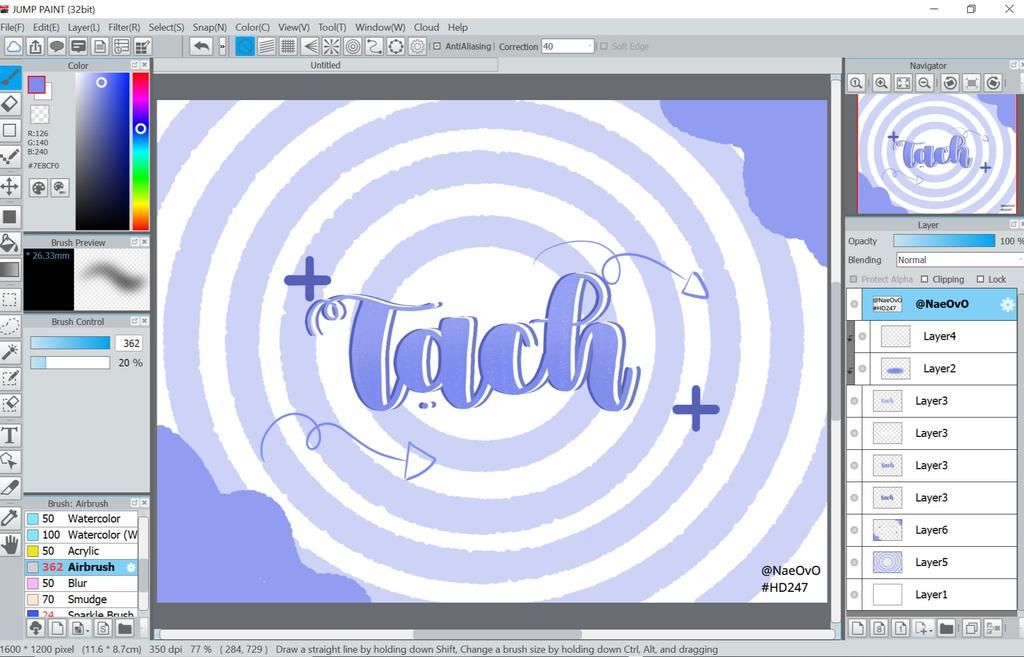Open the color palette icon

point(39,188)
